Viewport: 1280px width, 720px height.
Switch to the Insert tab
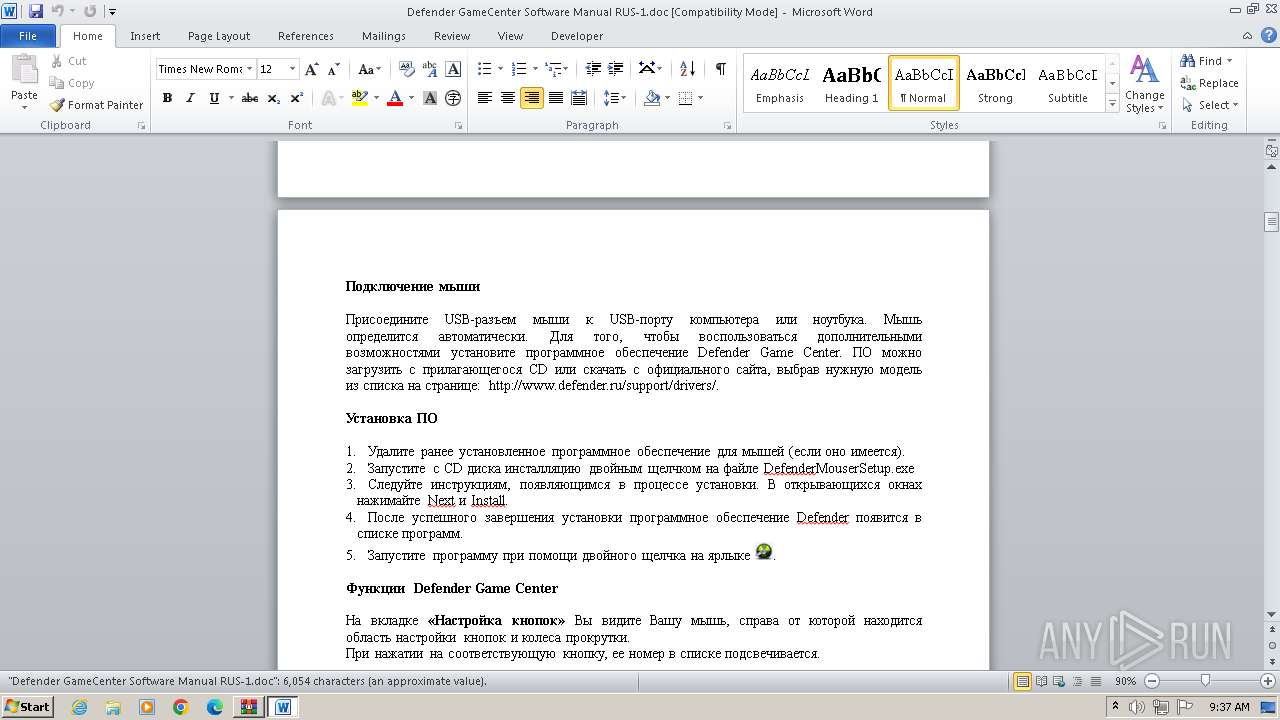point(145,36)
